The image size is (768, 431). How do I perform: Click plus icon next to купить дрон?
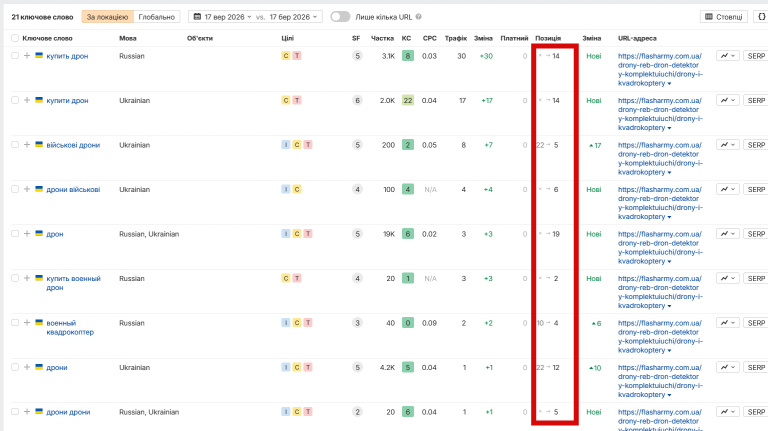pyautogui.click(x=27, y=56)
